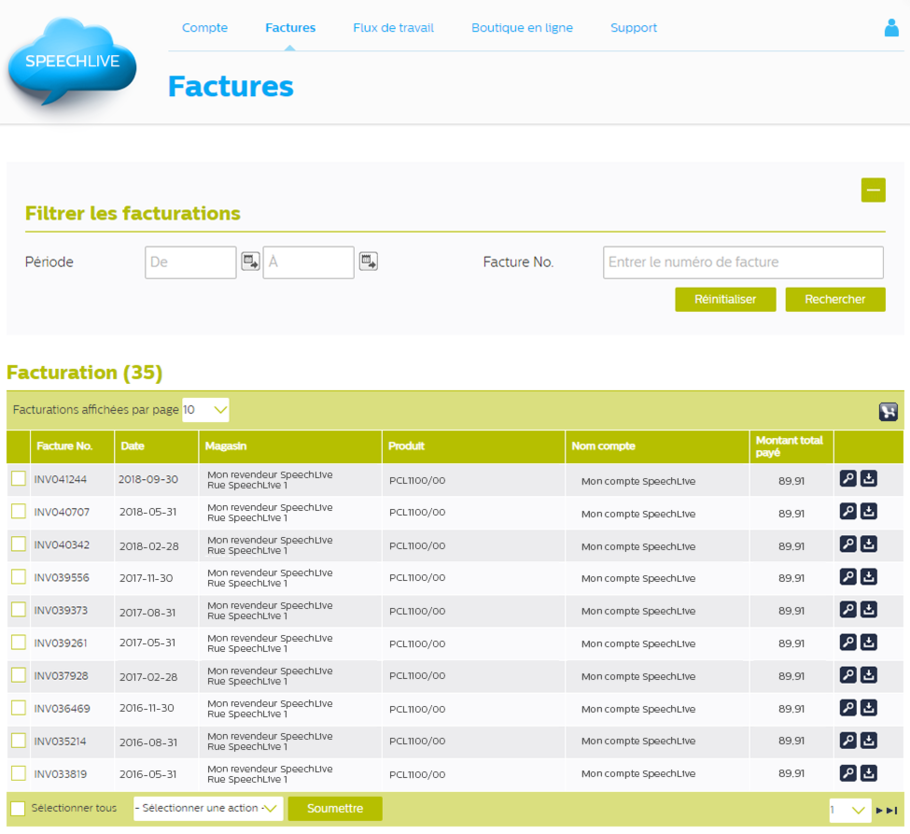Download invoice INV036469

click(868, 707)
